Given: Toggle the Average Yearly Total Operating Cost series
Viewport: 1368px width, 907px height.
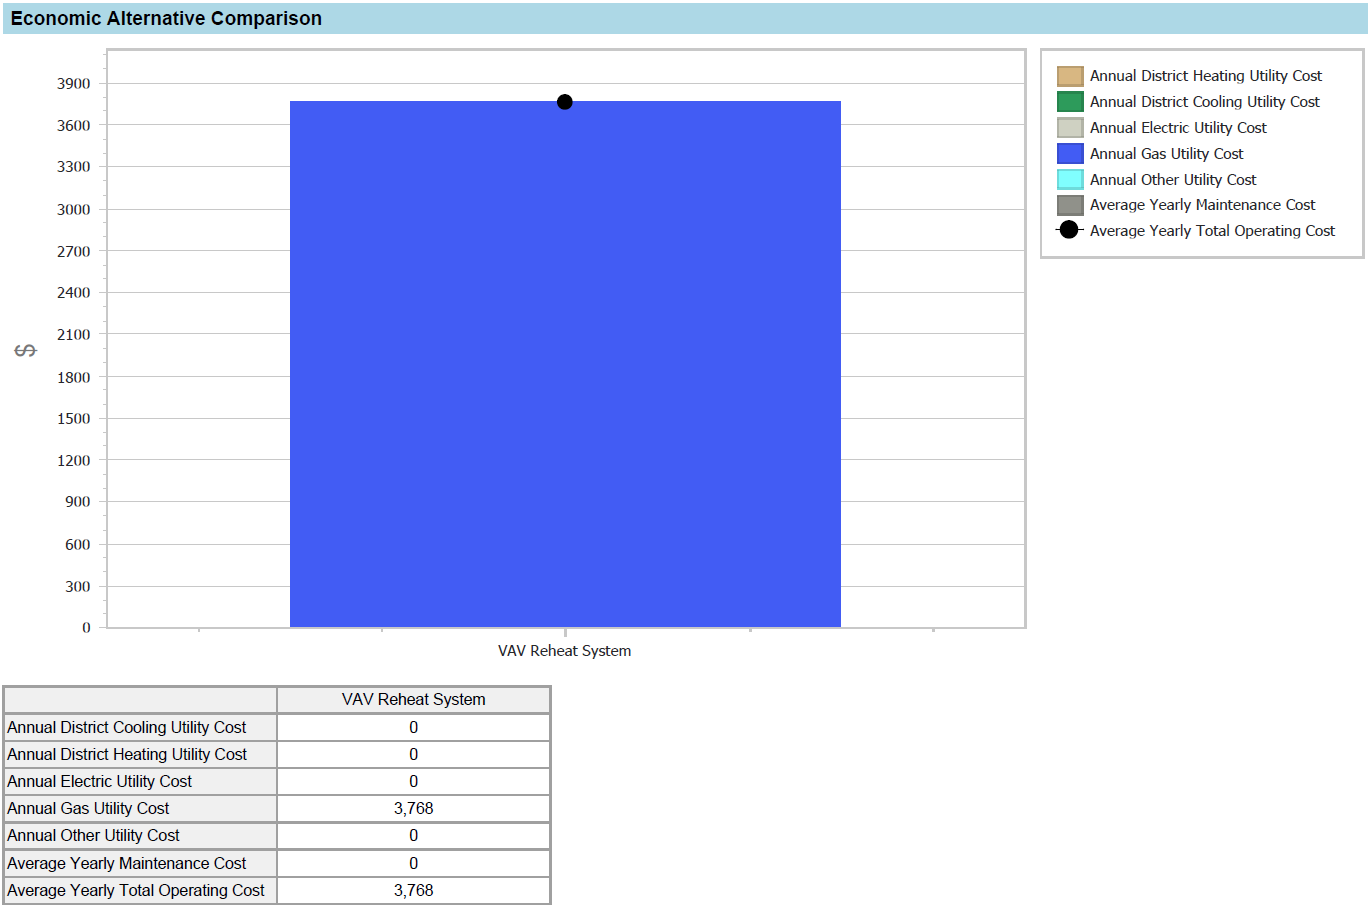Looking at the screenshot, I should [x=1211, y=230].
